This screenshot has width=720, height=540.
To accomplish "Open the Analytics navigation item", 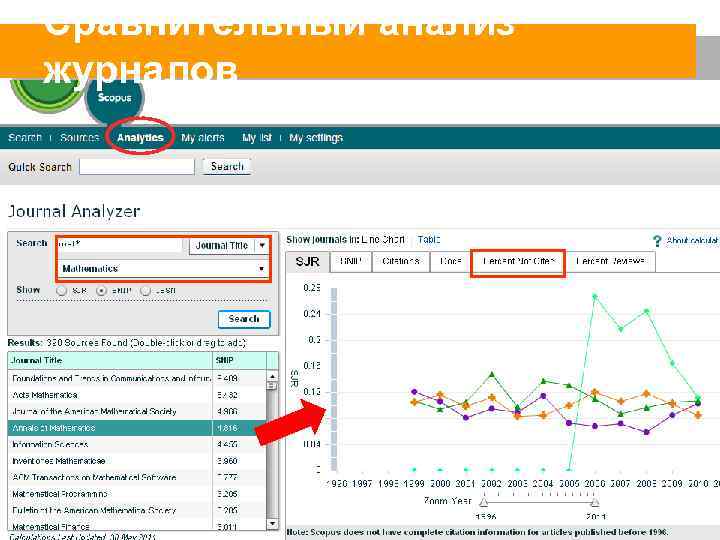I will click(140, 138).
